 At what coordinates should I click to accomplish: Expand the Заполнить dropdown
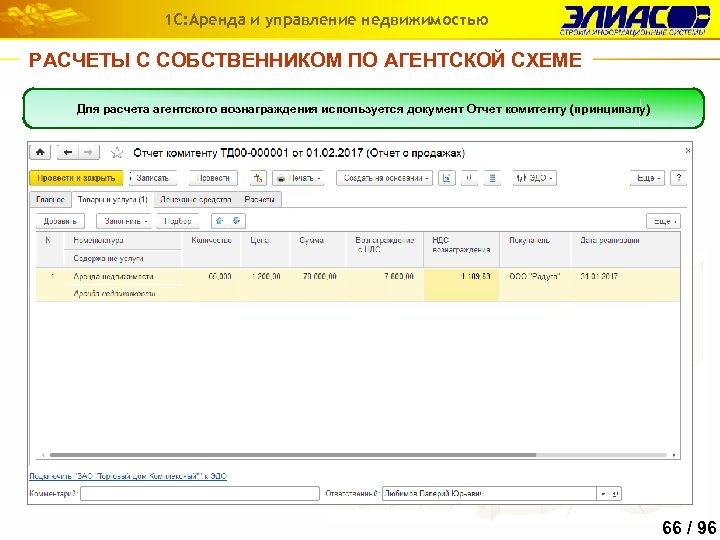124,221
